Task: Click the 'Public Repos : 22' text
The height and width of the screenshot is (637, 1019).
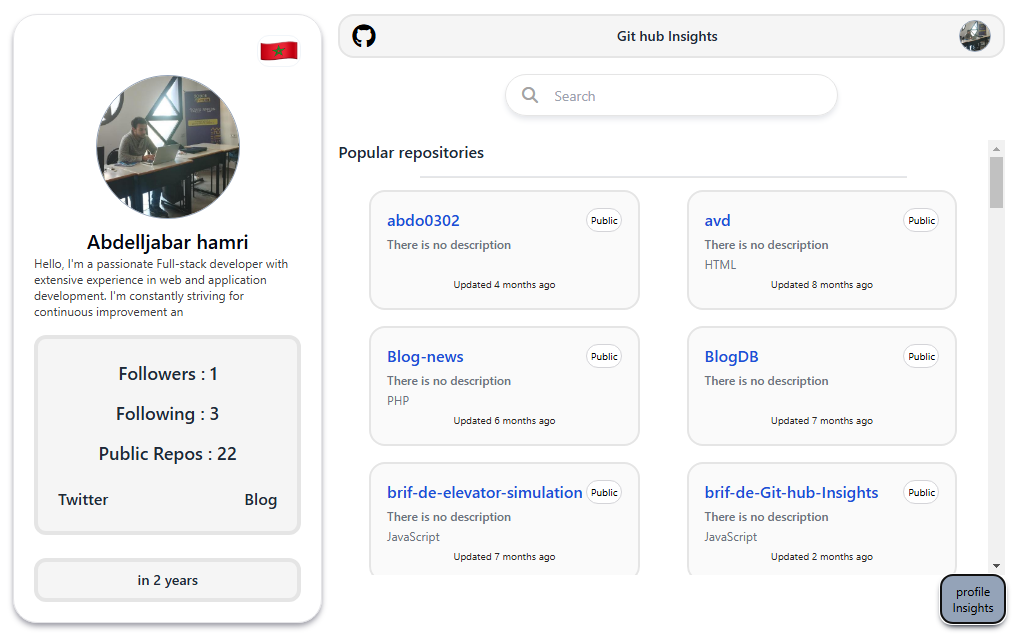Action: coord(168,453)
